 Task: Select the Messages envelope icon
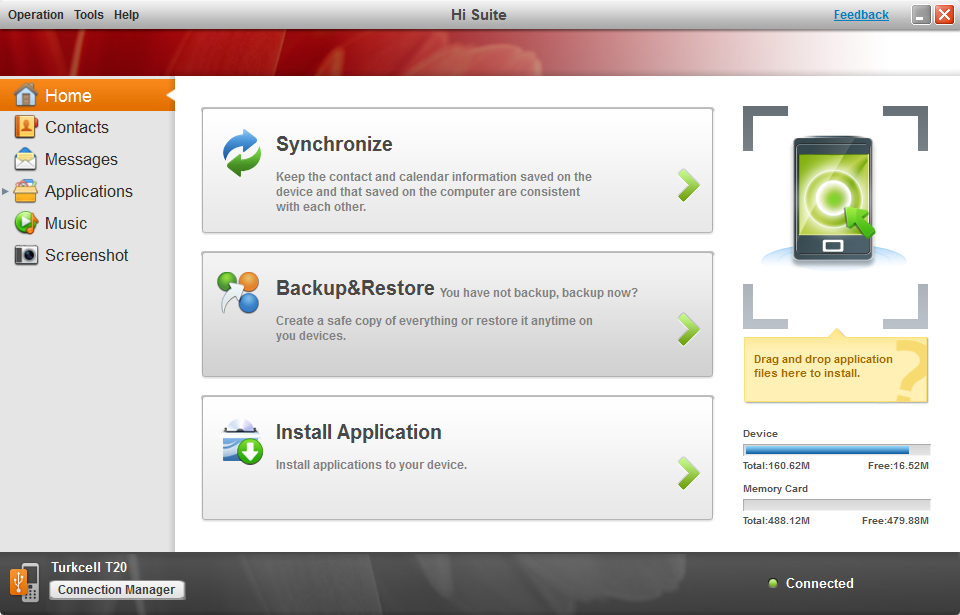coord(26,160)
